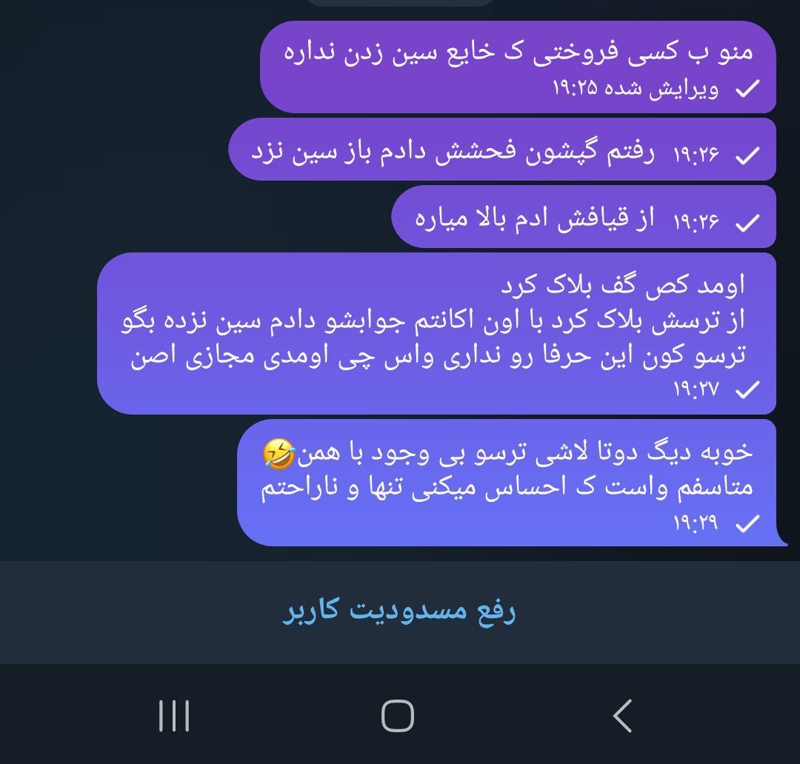Tap the Android back navigation arrow

coord(623,716)
